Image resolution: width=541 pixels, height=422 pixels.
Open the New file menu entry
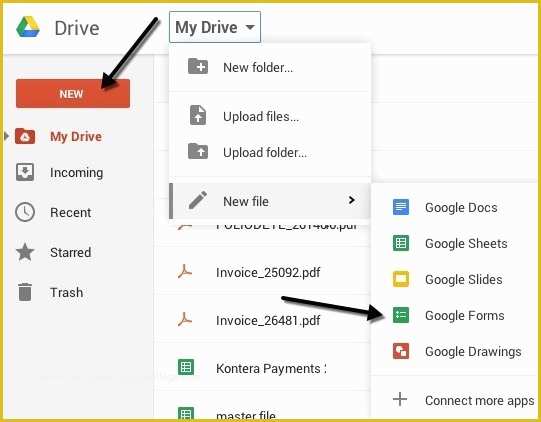pos(270,201)
